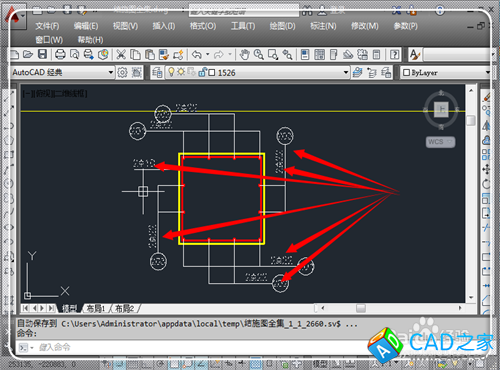Toggle the layer 1526 lock icon
Image resolution: width=500 pixels, height=370 pixels.
click(x=202, y=72)
